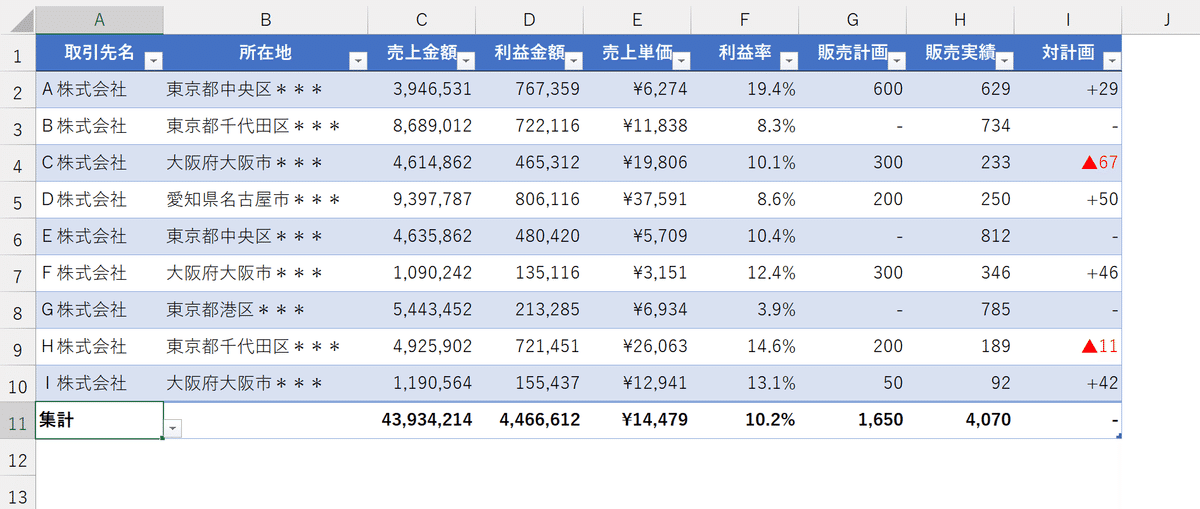
Task: Select column C header
Action: click(x=421, y=19)
